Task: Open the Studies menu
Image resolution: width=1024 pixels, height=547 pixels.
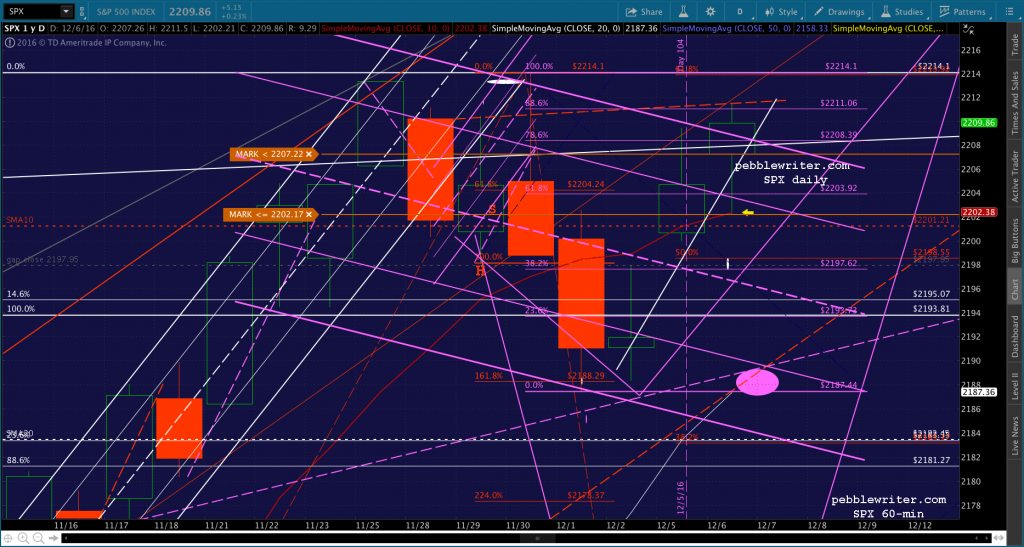Action: point(902,12)
